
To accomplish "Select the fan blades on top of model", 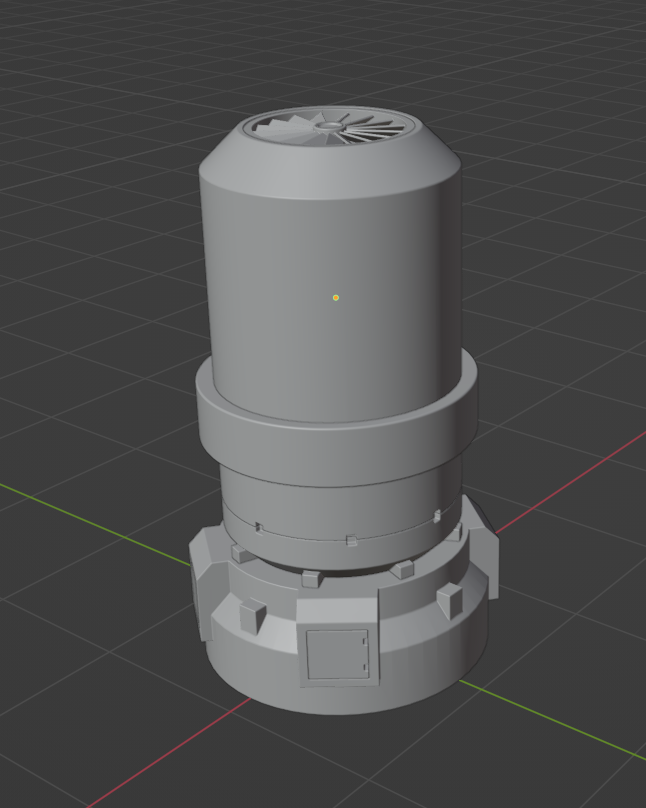I will 330,129.
